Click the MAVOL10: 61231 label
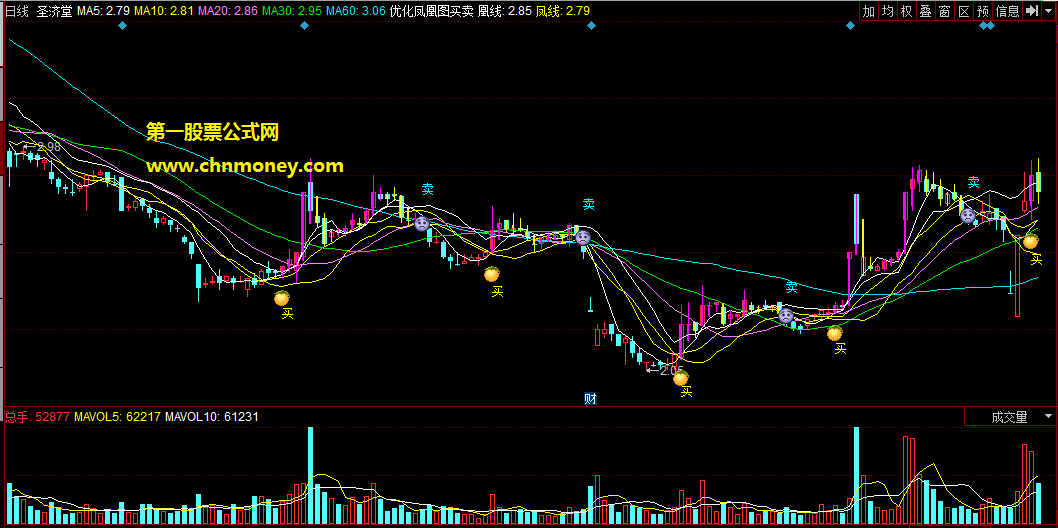 (211, 417)
